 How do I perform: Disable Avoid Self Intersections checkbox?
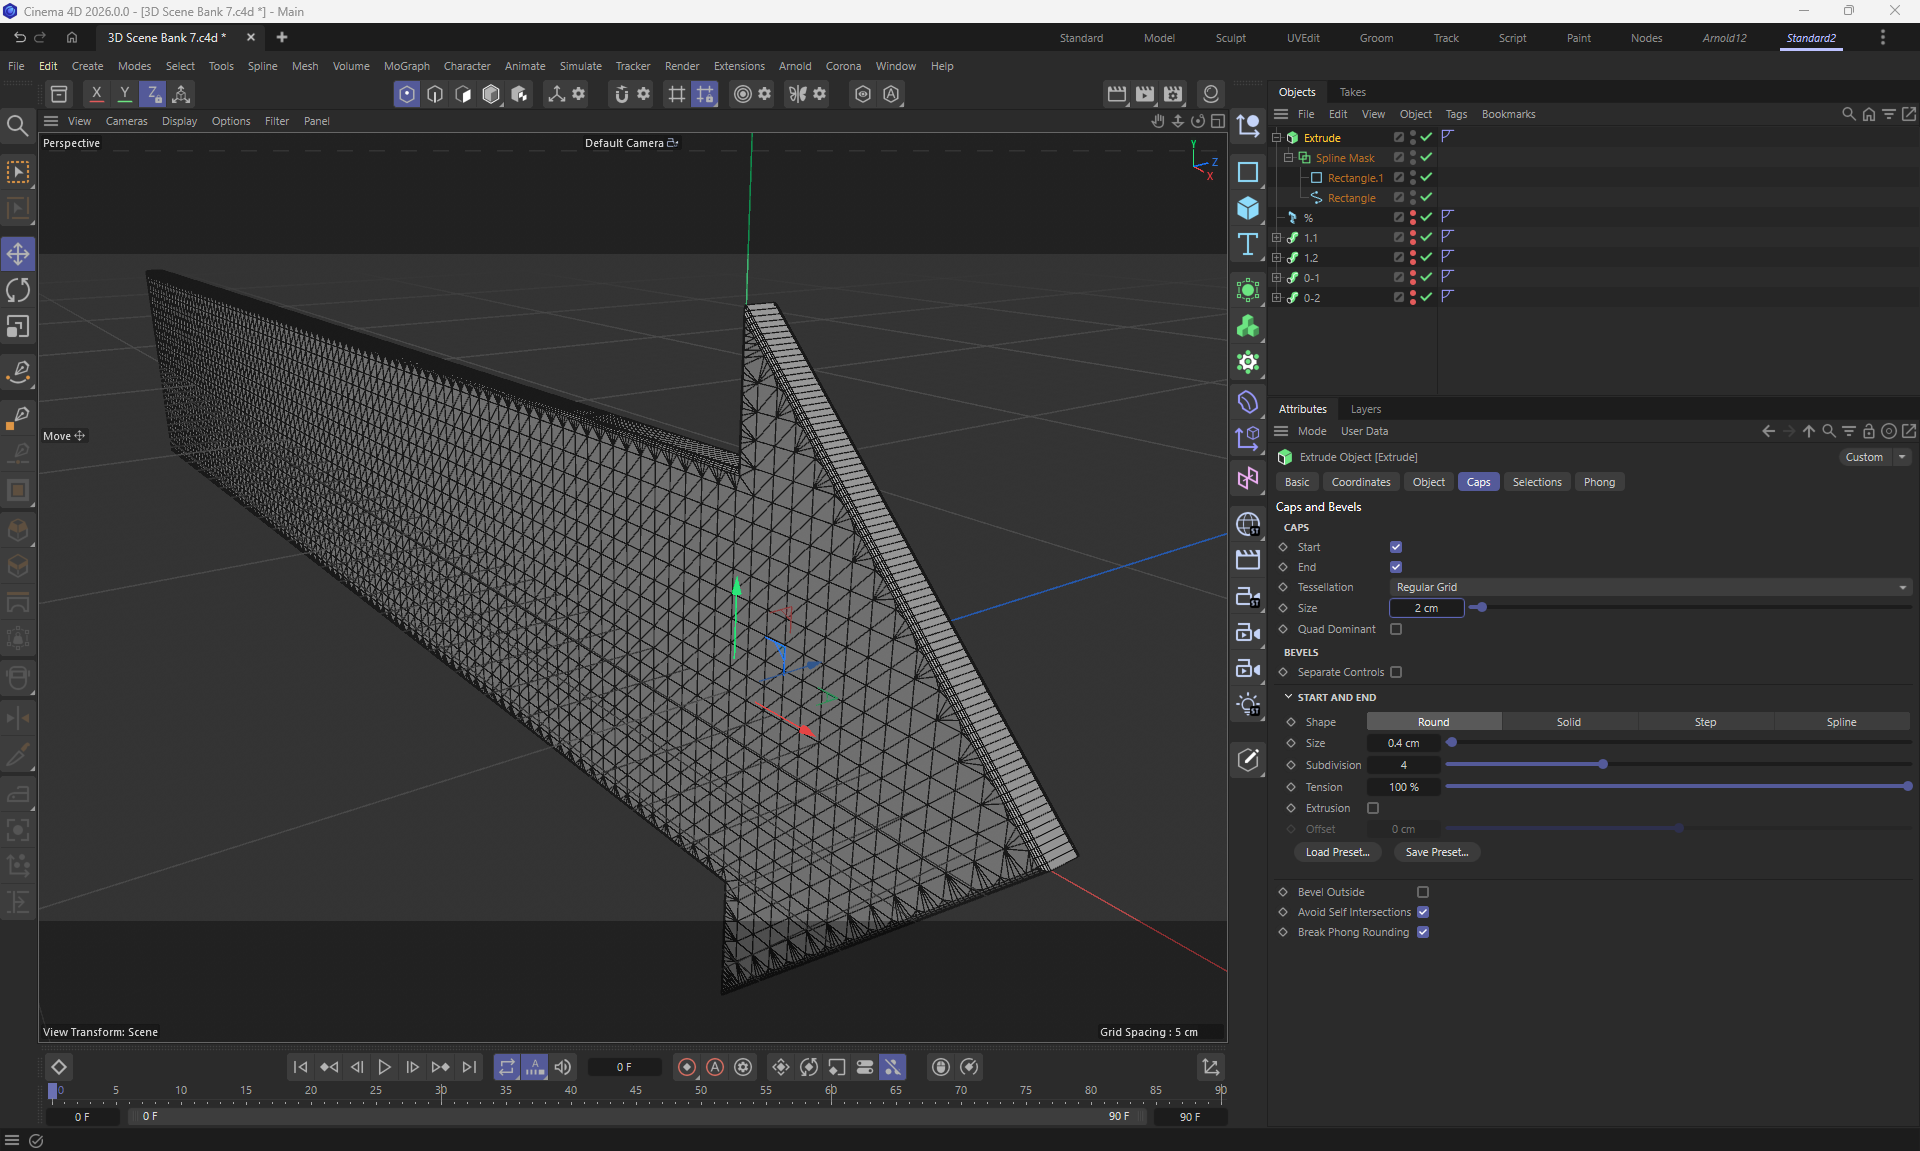[1423, 912]
